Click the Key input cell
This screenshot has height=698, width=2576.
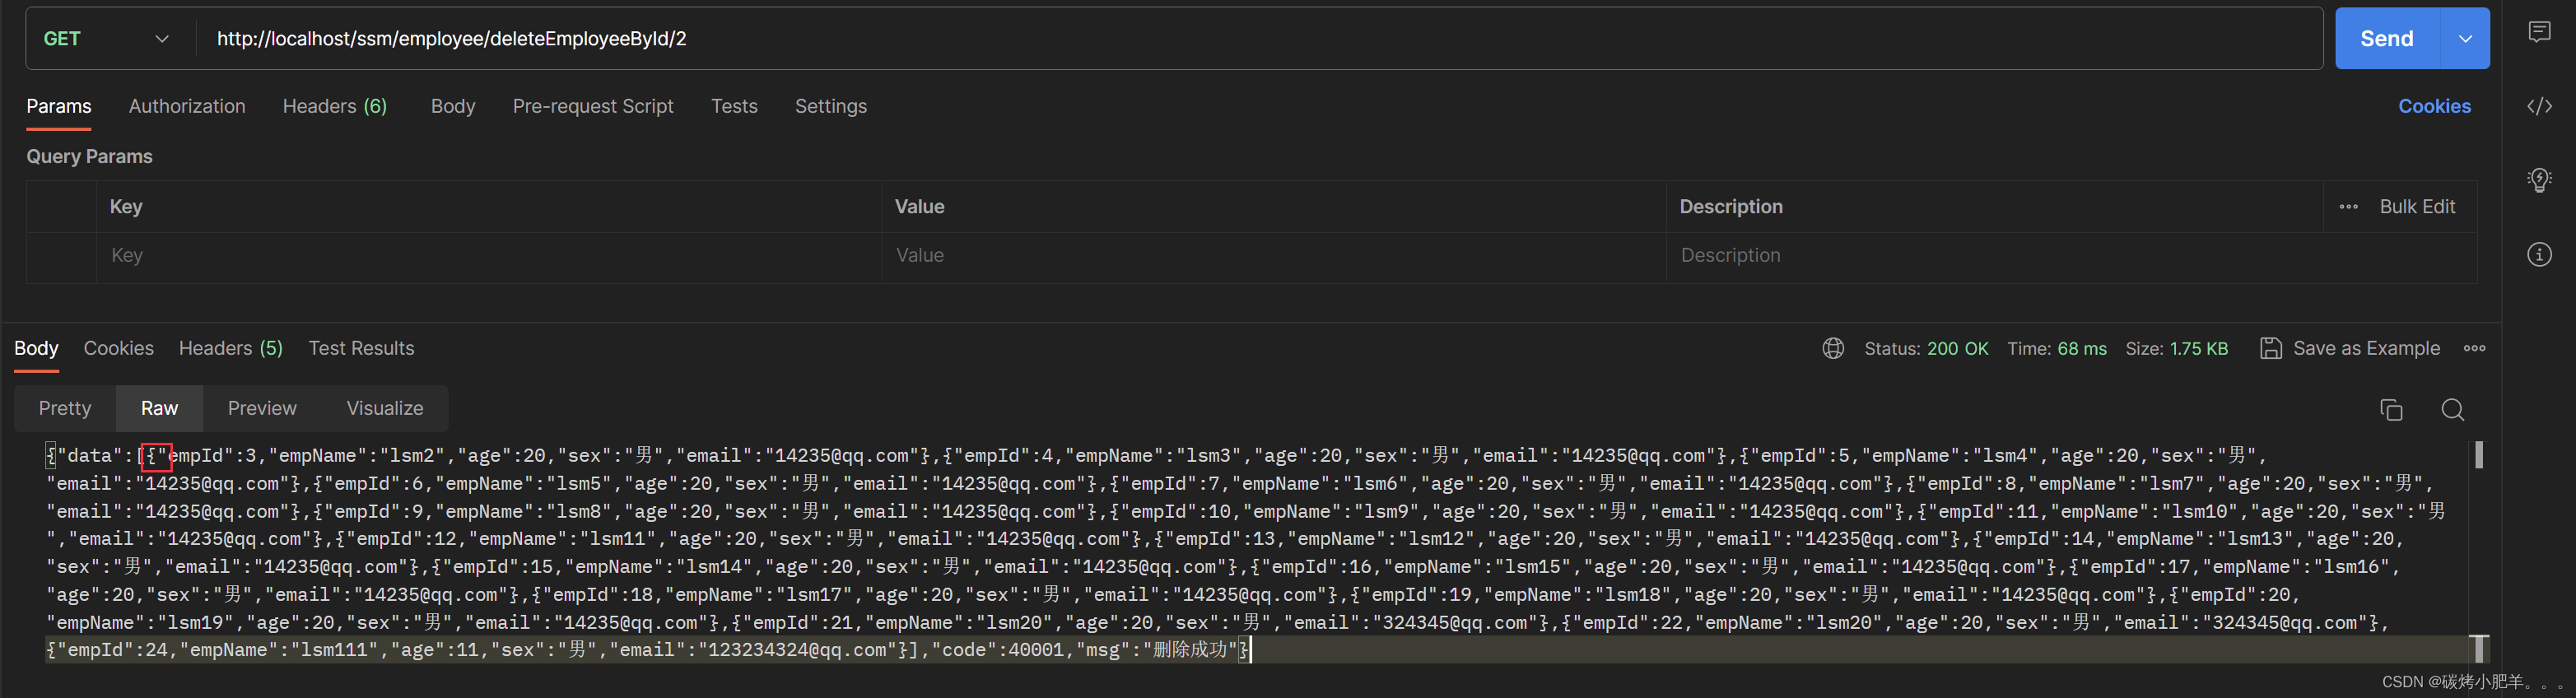pos(489,256)
